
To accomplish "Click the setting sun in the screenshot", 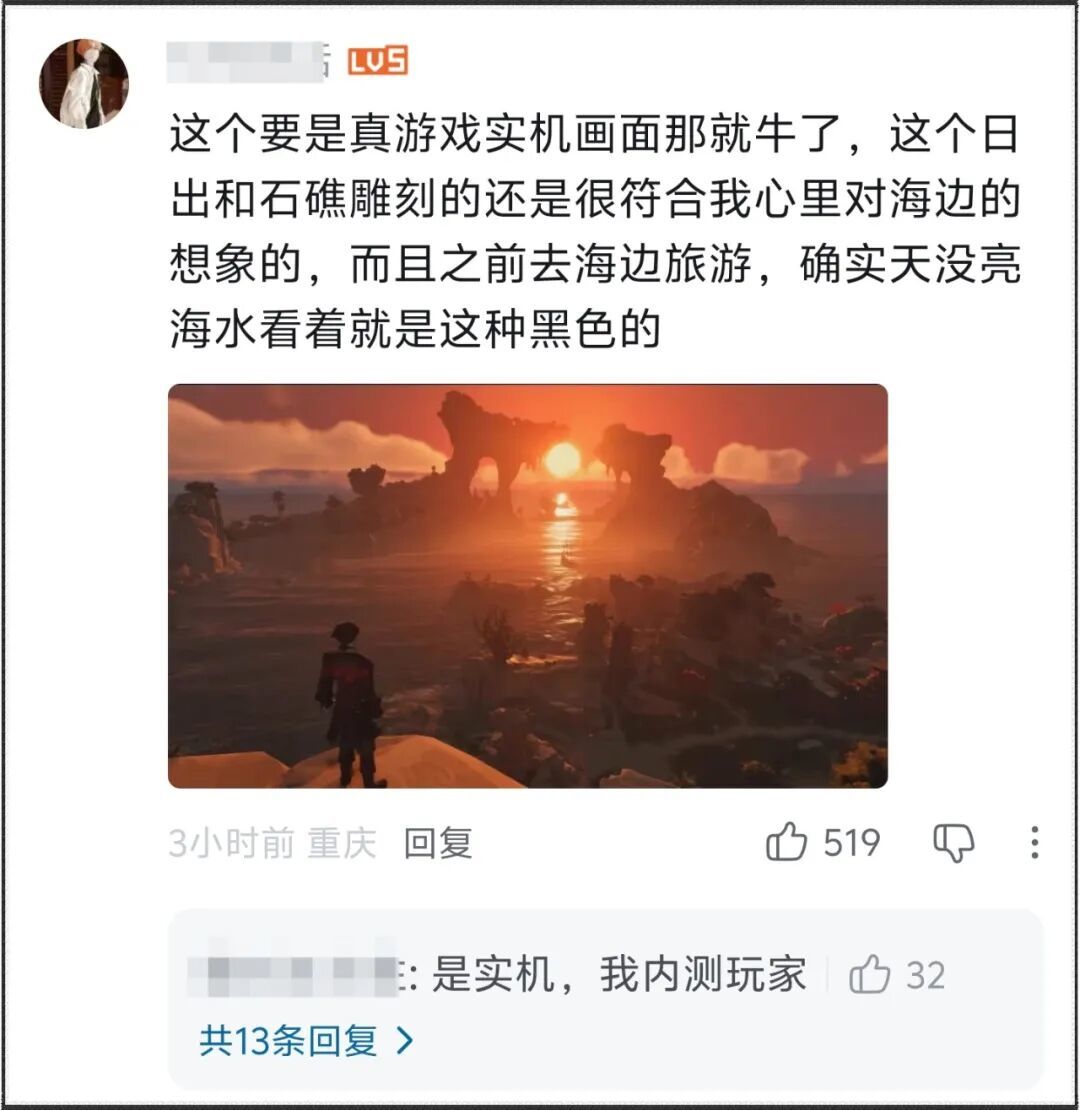I will coord(563,459).
